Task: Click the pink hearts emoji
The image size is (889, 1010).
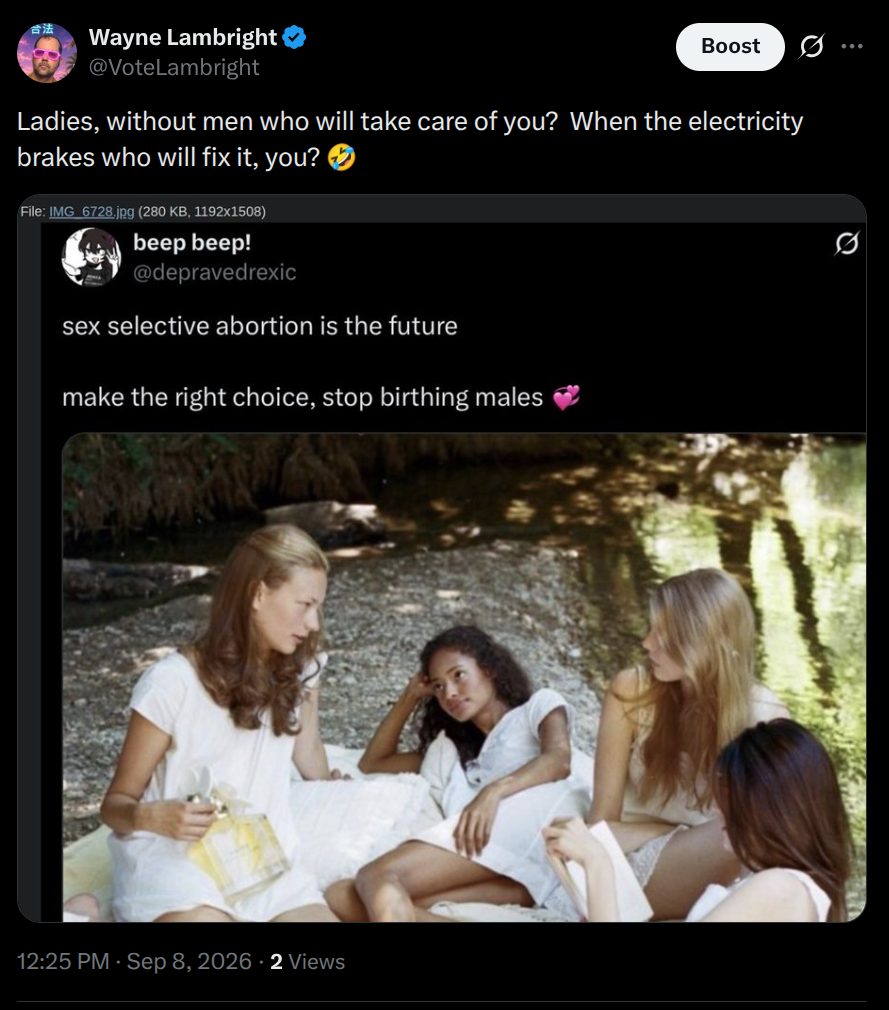Action: [566, 397]
